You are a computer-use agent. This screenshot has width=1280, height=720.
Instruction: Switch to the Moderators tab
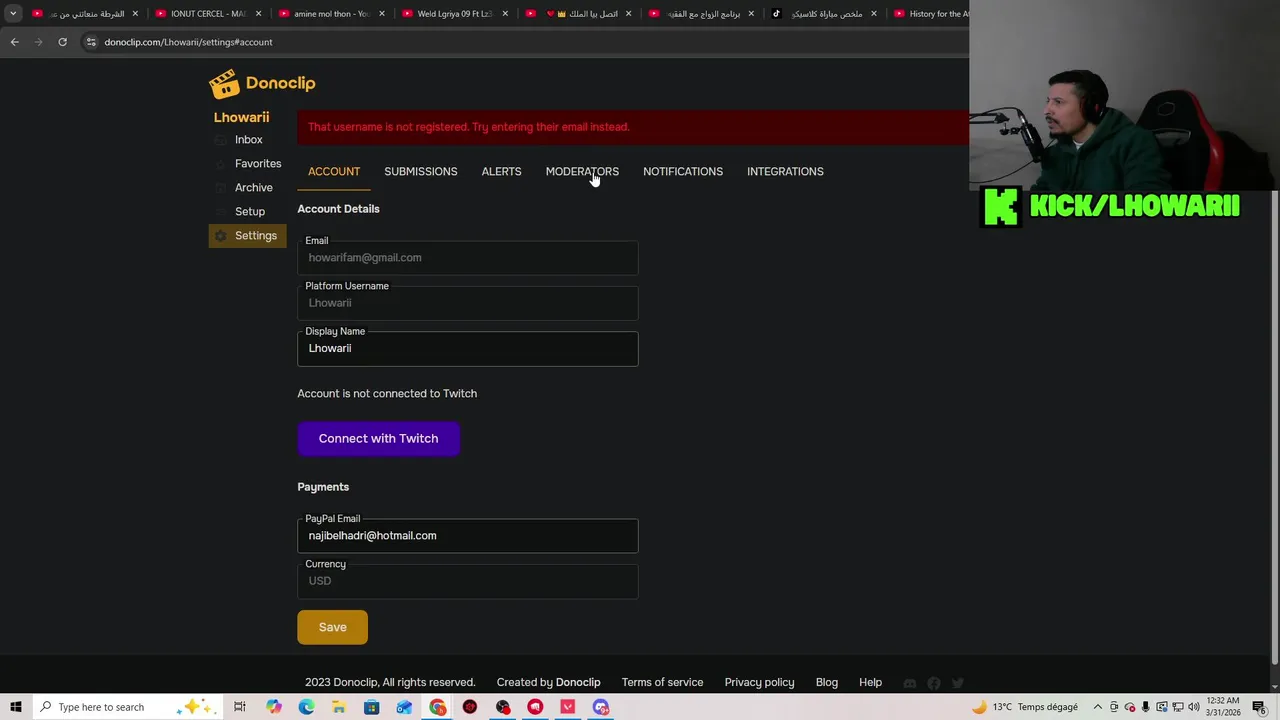[582, 172]
